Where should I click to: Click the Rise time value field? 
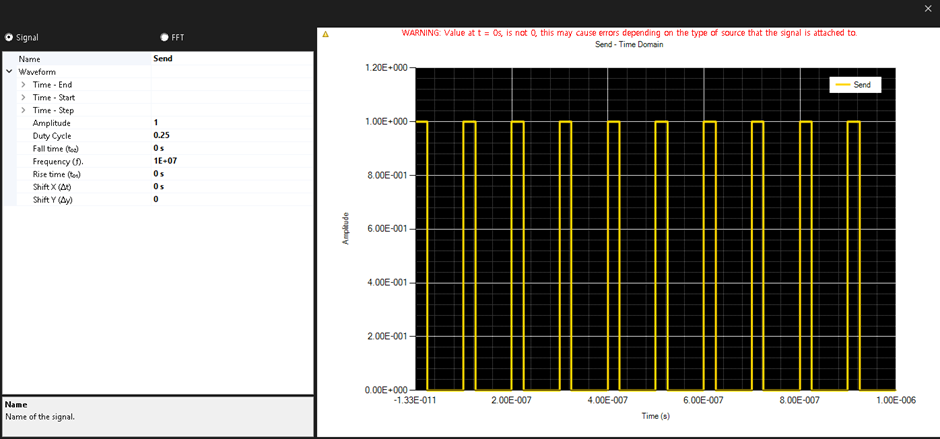230,173
